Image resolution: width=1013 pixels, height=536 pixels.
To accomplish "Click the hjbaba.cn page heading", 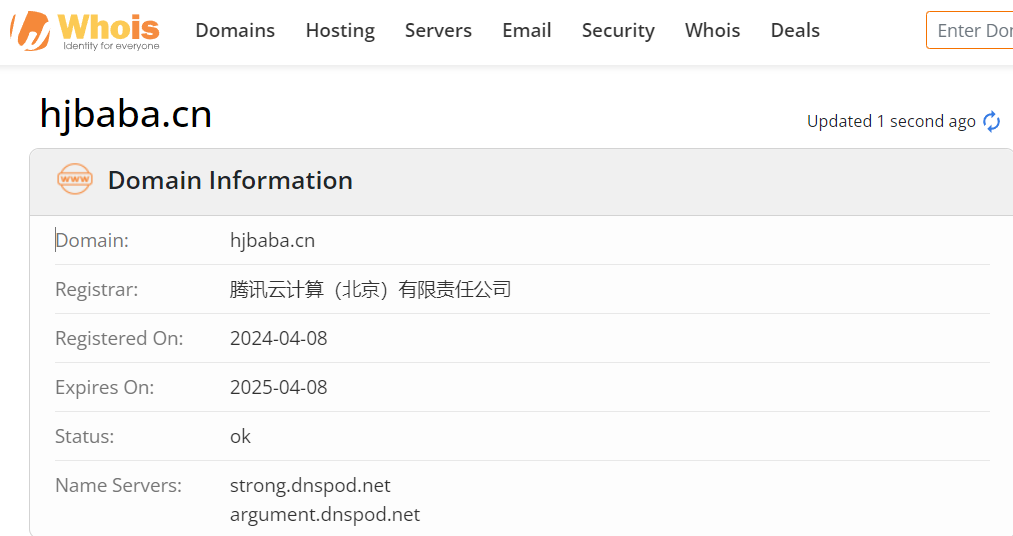I will pos(126,114).
